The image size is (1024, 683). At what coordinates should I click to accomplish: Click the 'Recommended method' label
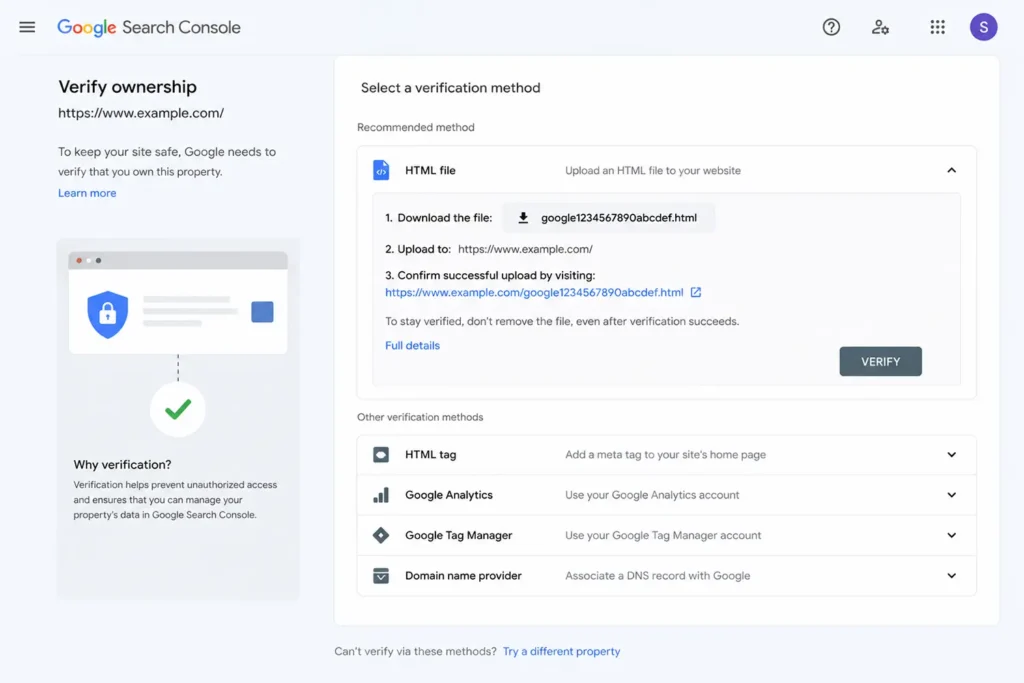tap(415, 127)
